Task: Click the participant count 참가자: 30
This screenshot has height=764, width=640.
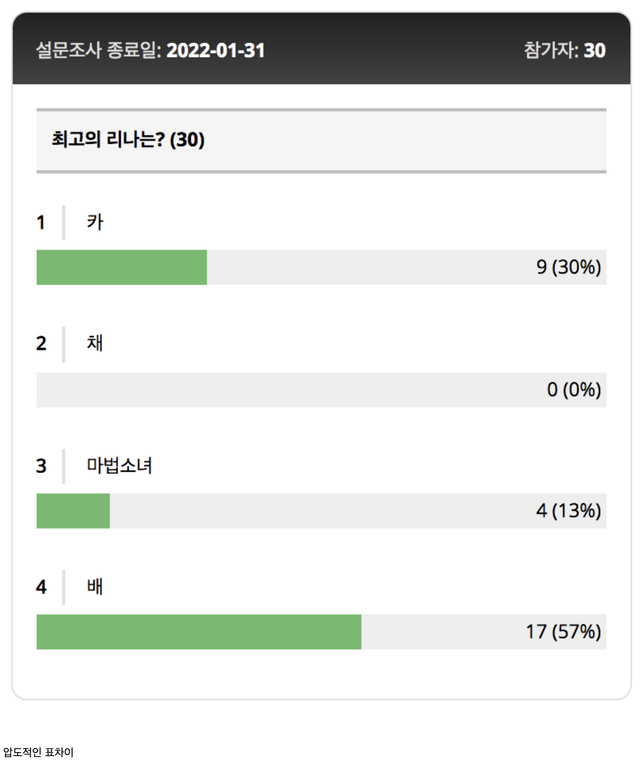Action: [564, 50]
